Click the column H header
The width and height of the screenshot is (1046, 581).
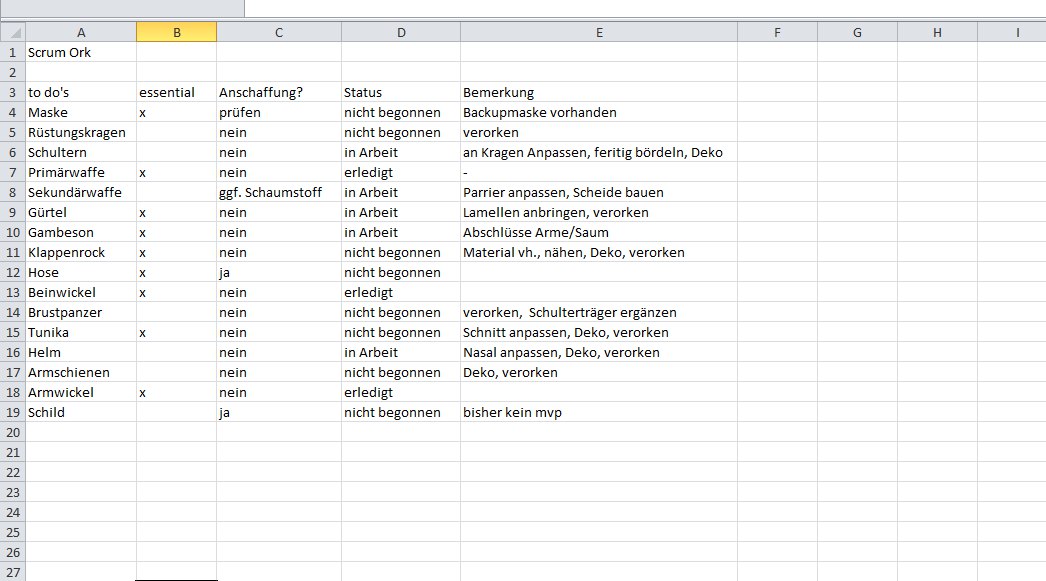pyautogui.click(x=937, y=33)
